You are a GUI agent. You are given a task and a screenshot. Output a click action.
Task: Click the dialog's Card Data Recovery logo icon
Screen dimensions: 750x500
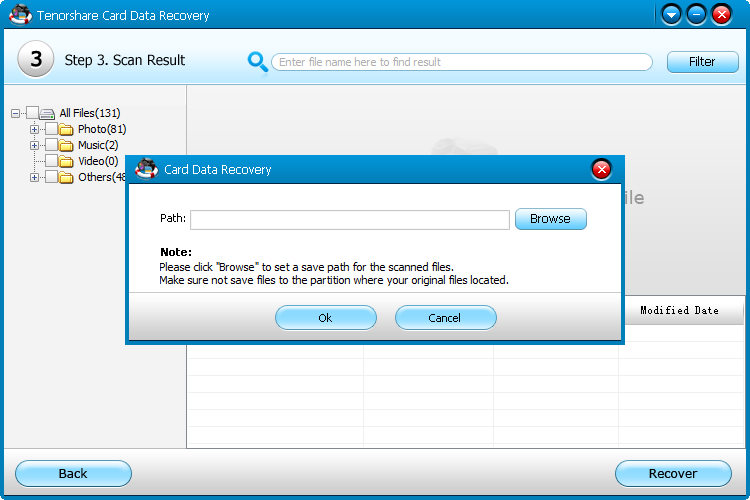coord(147,169)
